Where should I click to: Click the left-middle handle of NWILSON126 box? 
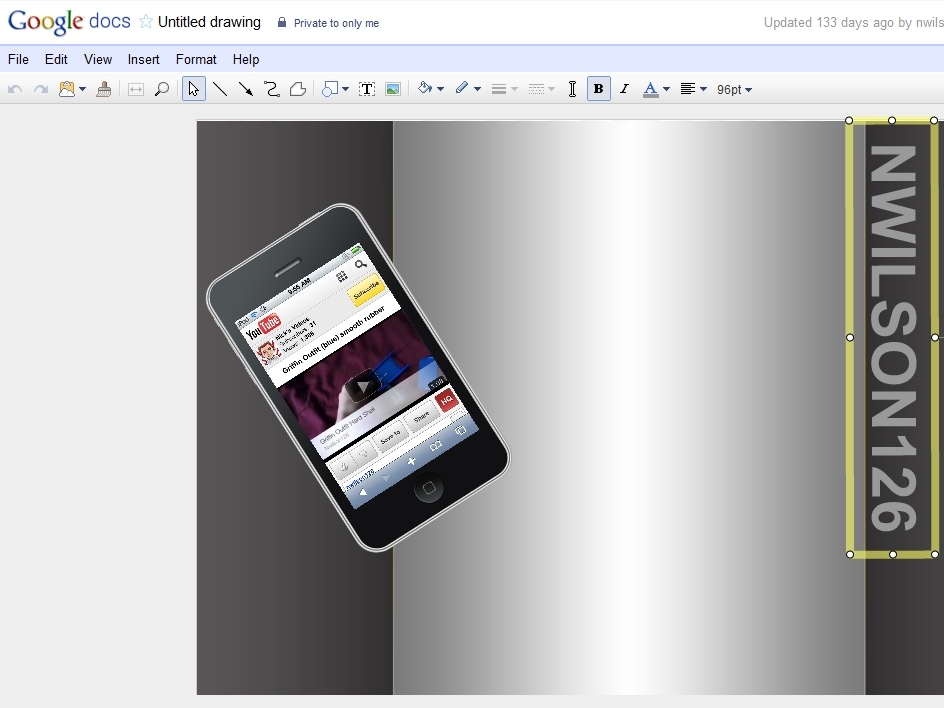click(x=850, y=338)
